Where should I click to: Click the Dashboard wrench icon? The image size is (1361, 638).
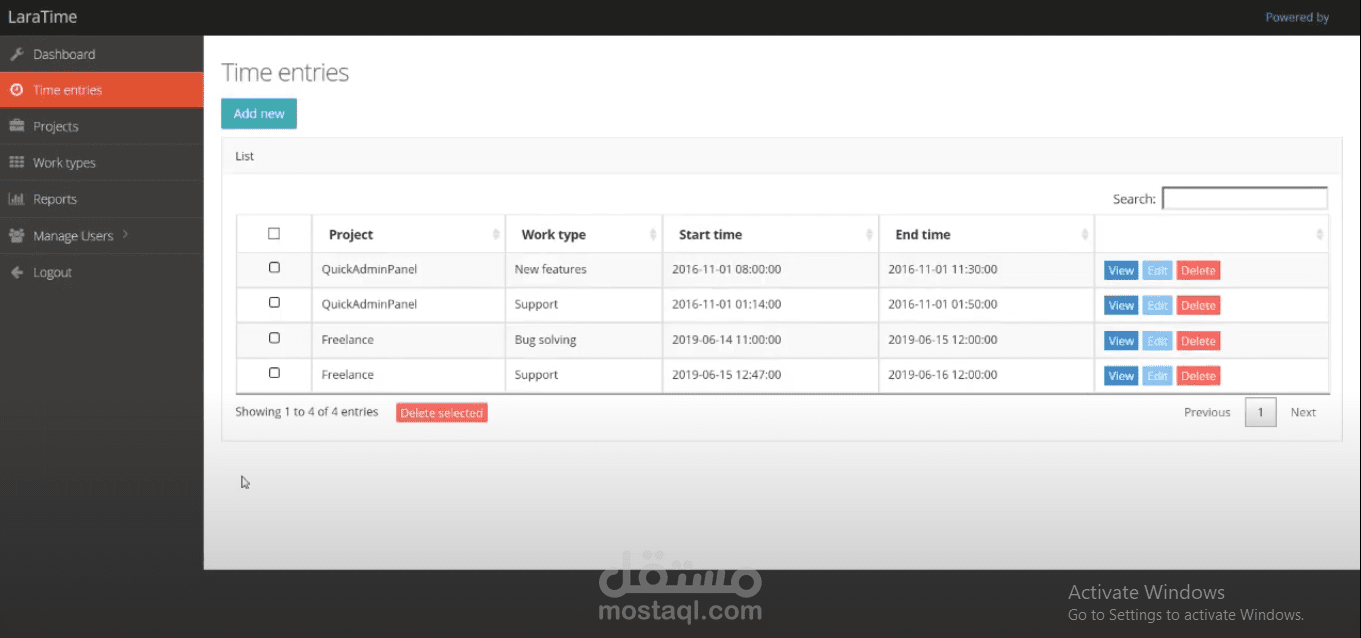16,54
